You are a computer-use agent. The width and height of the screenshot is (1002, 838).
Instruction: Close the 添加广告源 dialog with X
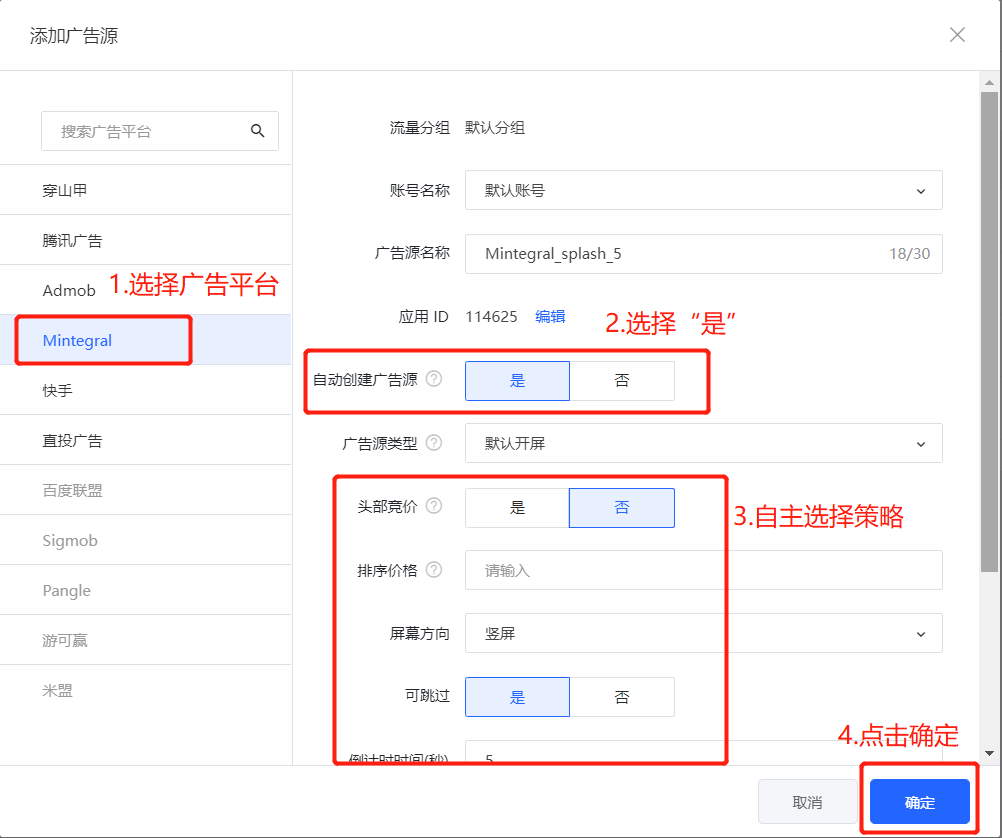(x=957, y=35)
